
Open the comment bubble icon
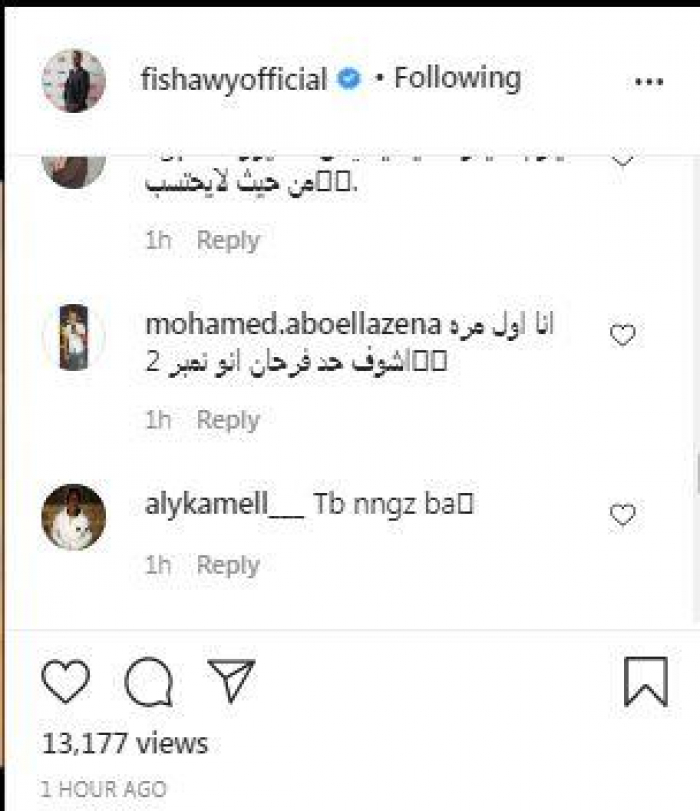point(149,683)
